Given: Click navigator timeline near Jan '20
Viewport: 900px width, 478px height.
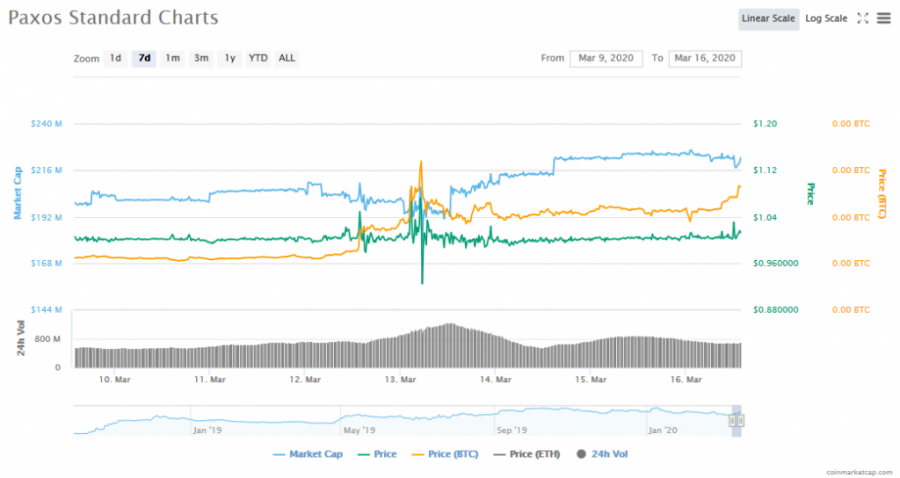Looking at the screenshot, I should tap(663, 430).
